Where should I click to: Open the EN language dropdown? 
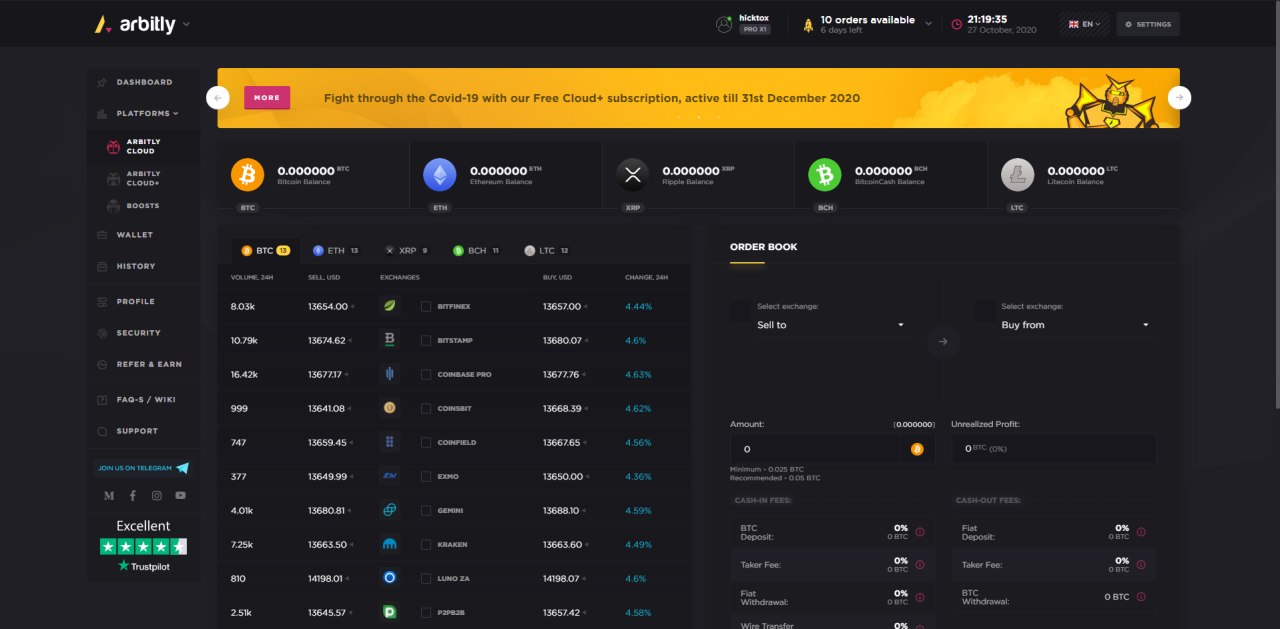1085,24
